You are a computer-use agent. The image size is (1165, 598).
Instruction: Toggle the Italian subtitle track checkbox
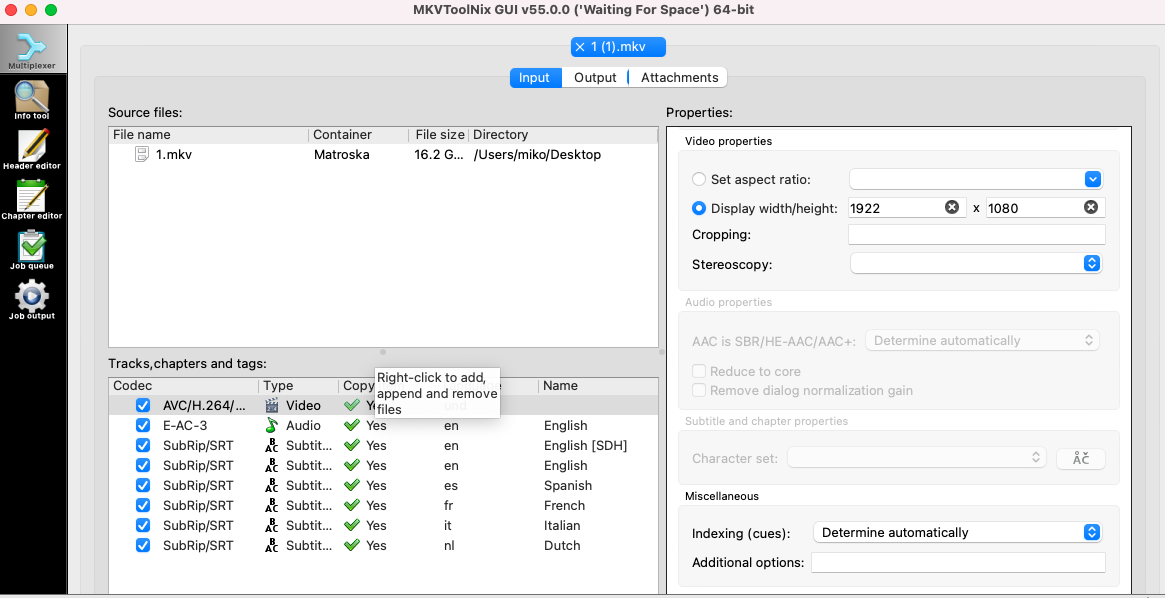click(x=143, y=526)
